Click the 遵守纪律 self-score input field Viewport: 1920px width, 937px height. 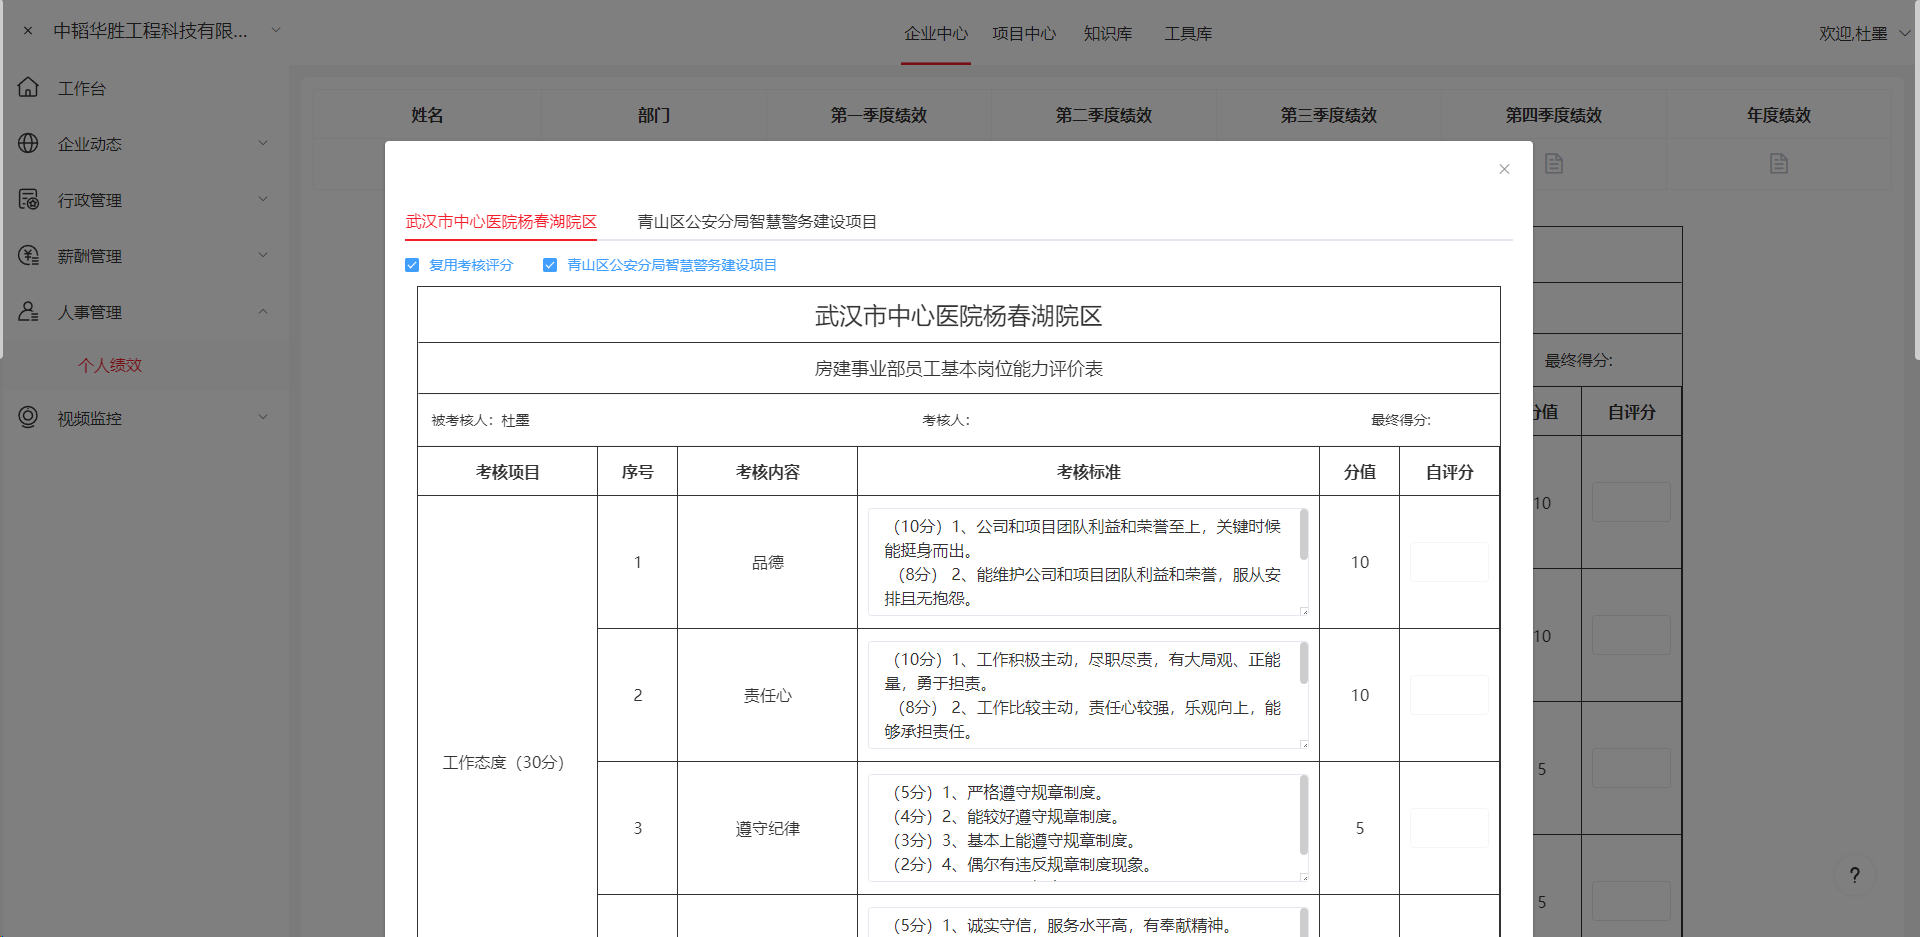[x=1449, y=828]
